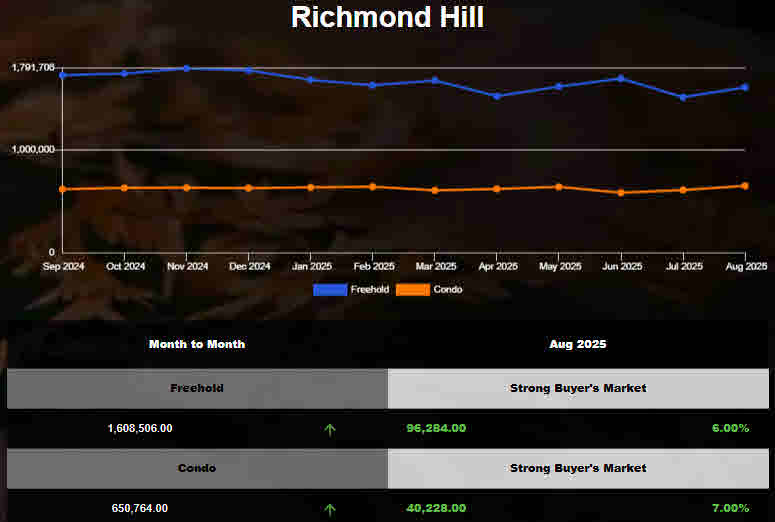This screenshot has width=775, height=522.
Task: Click the Freehold data point for Apr 2025
Action: 497,96
